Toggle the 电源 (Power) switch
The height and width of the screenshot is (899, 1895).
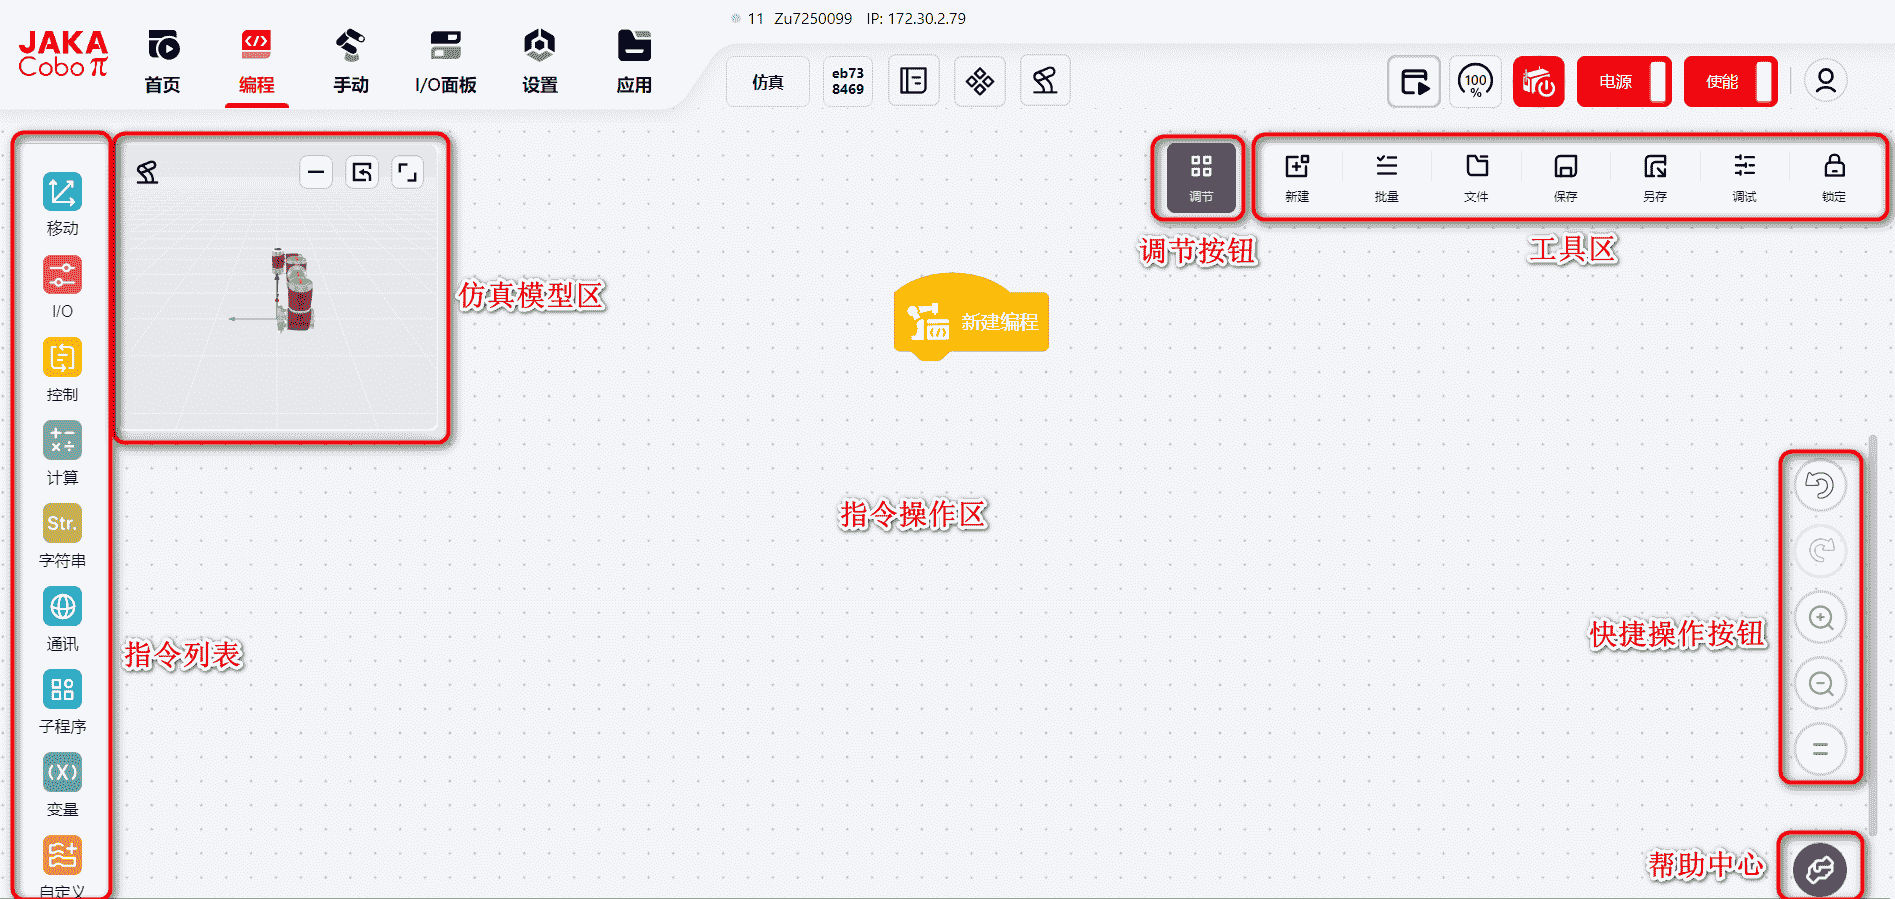coord(1624,82)
